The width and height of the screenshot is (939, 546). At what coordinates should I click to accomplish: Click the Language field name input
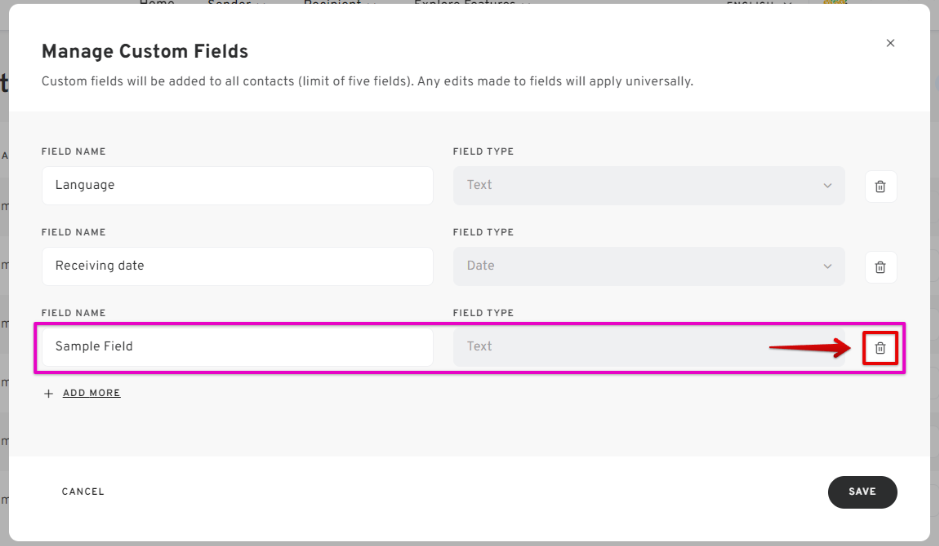(x=238, y=186)
